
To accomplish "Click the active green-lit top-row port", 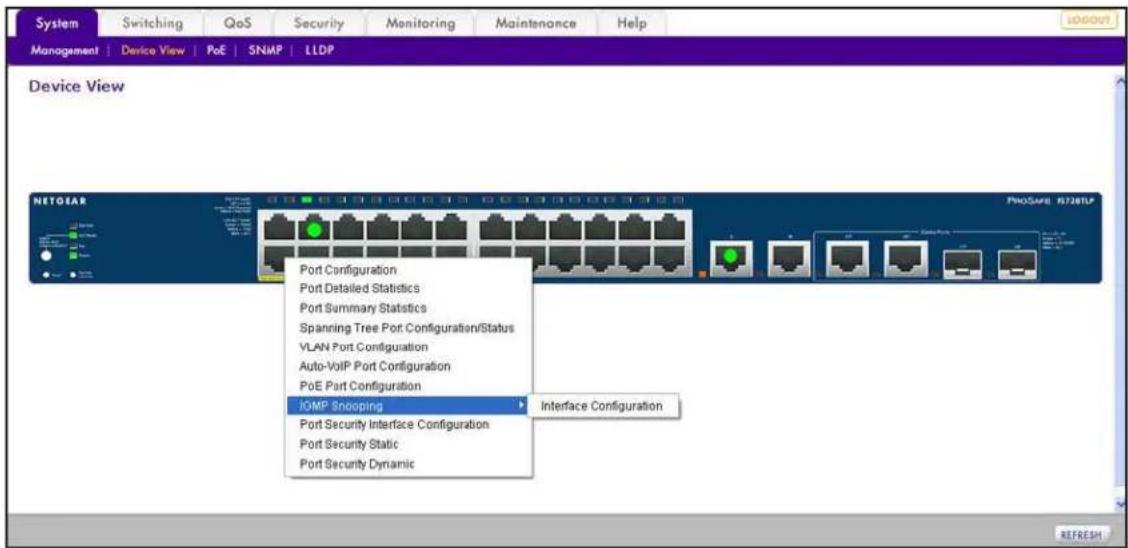I will click(x=314, y=229).
